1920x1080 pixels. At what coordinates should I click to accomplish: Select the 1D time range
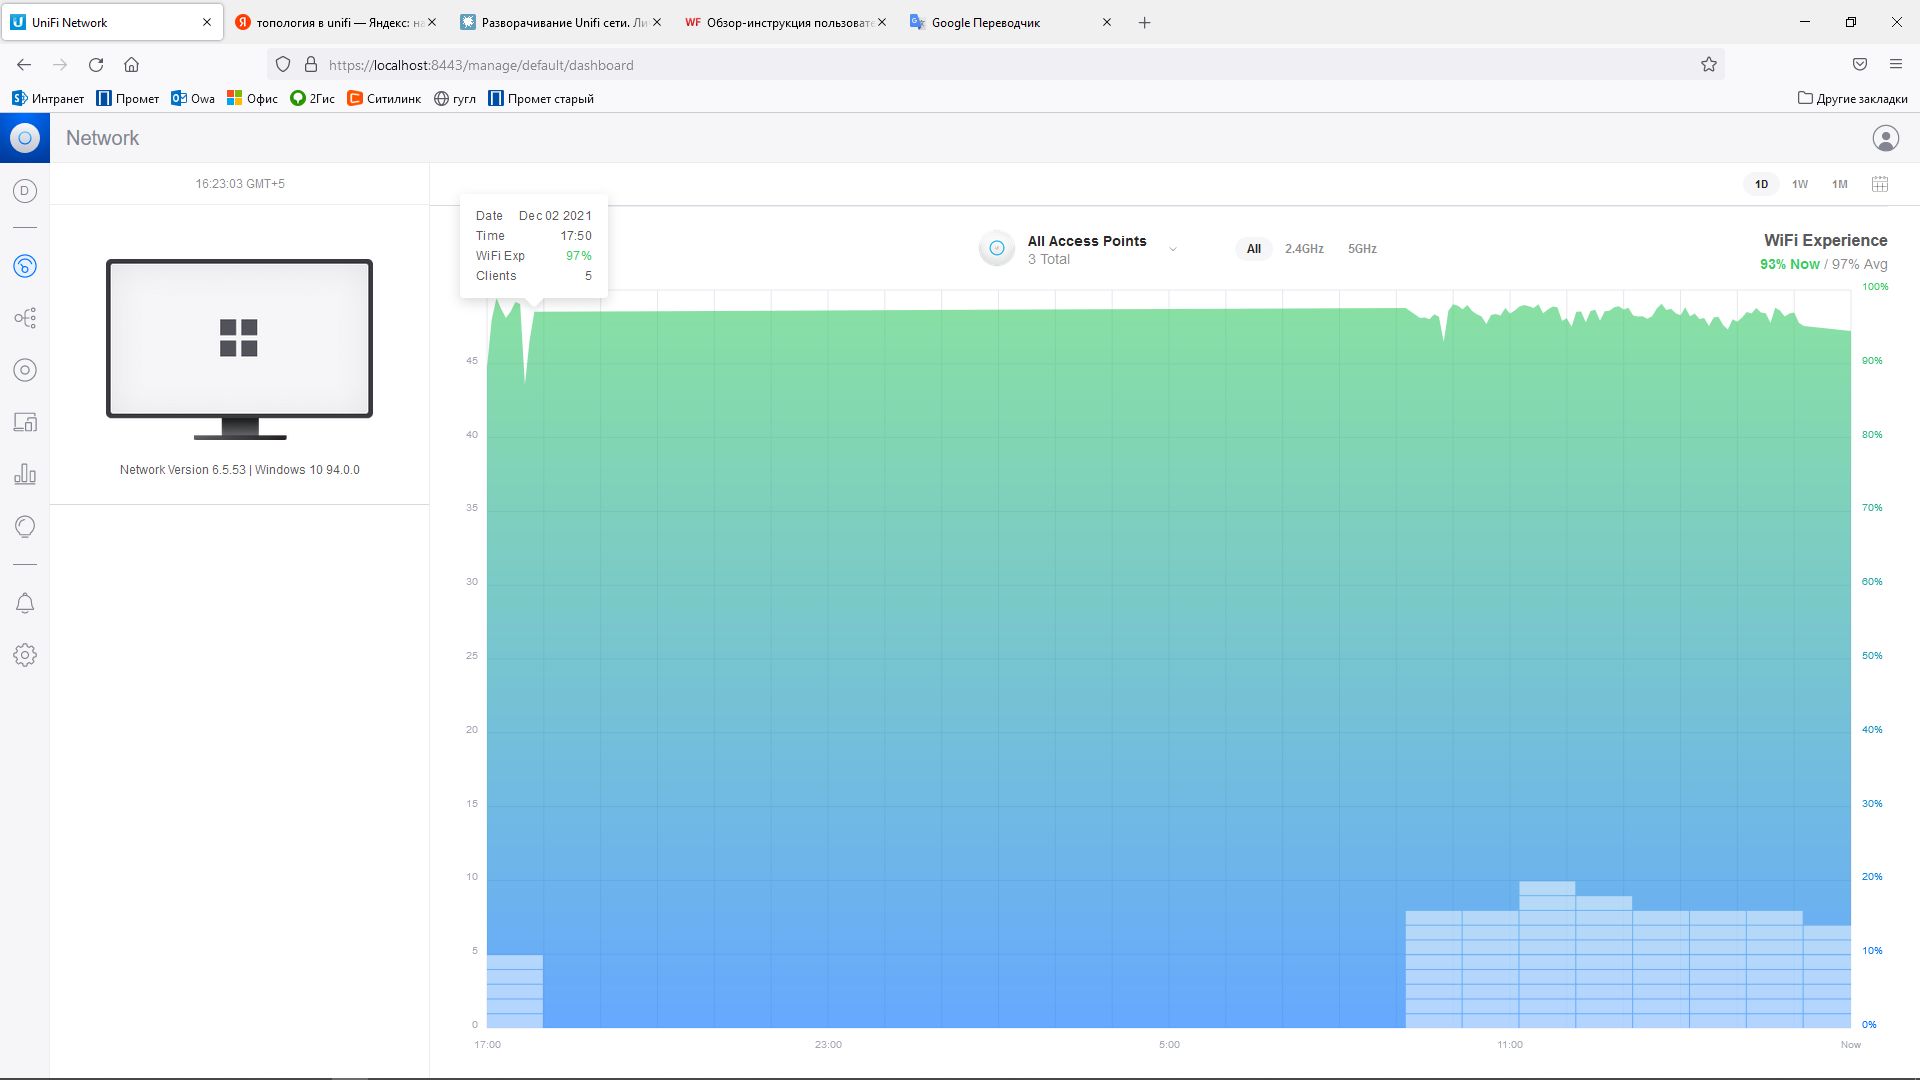[1761, 184]
